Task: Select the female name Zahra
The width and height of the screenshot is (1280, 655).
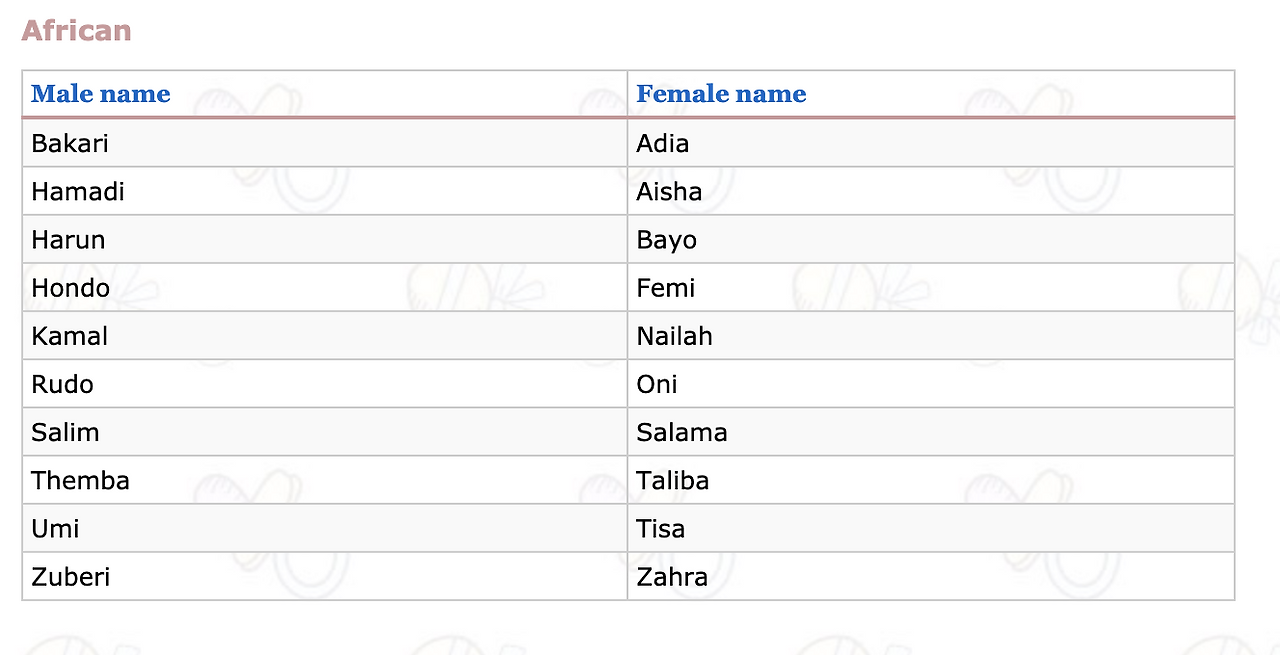Action: (x=672, y=577)
